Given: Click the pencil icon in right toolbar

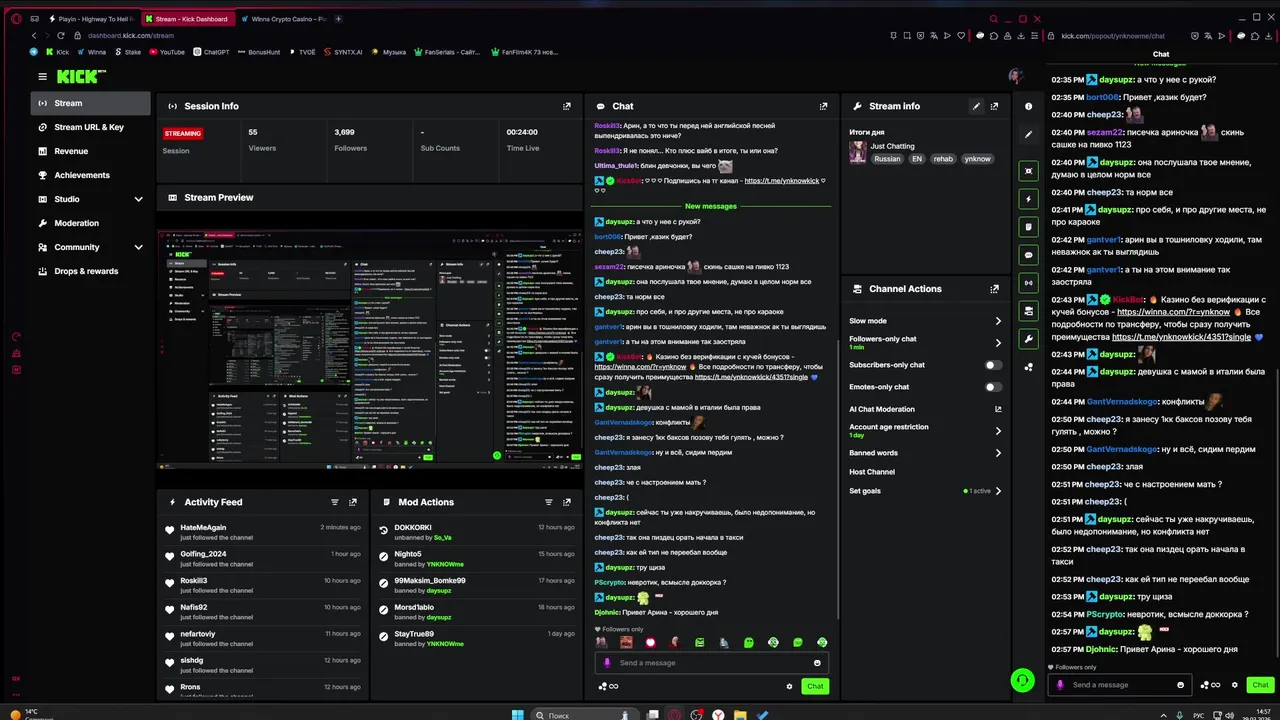Looking at the screenshot, I should [1028, 134].
